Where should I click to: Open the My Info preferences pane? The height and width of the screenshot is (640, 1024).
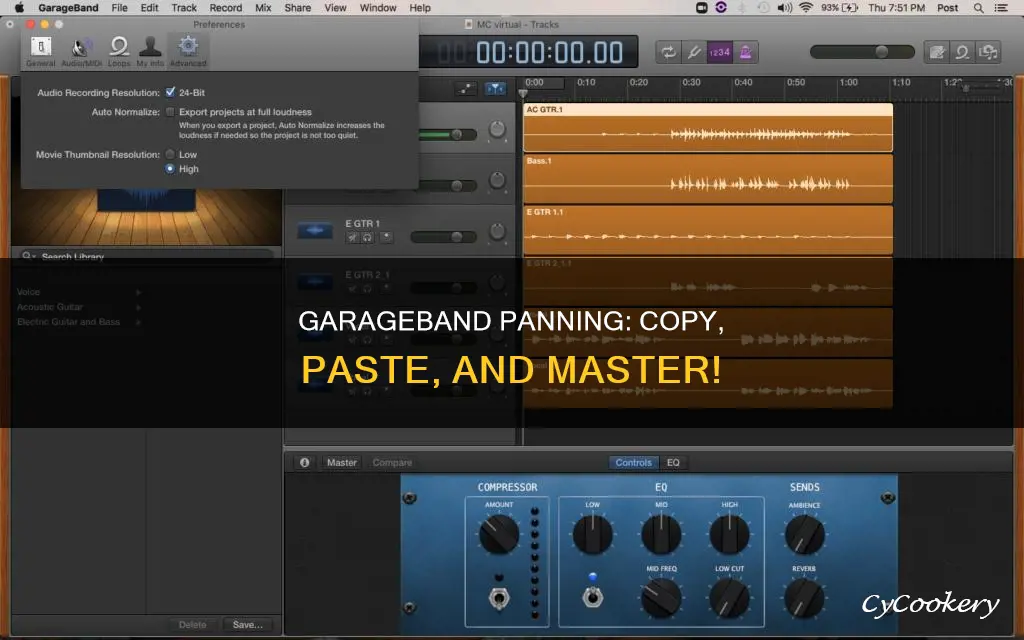tap(150, 52)
